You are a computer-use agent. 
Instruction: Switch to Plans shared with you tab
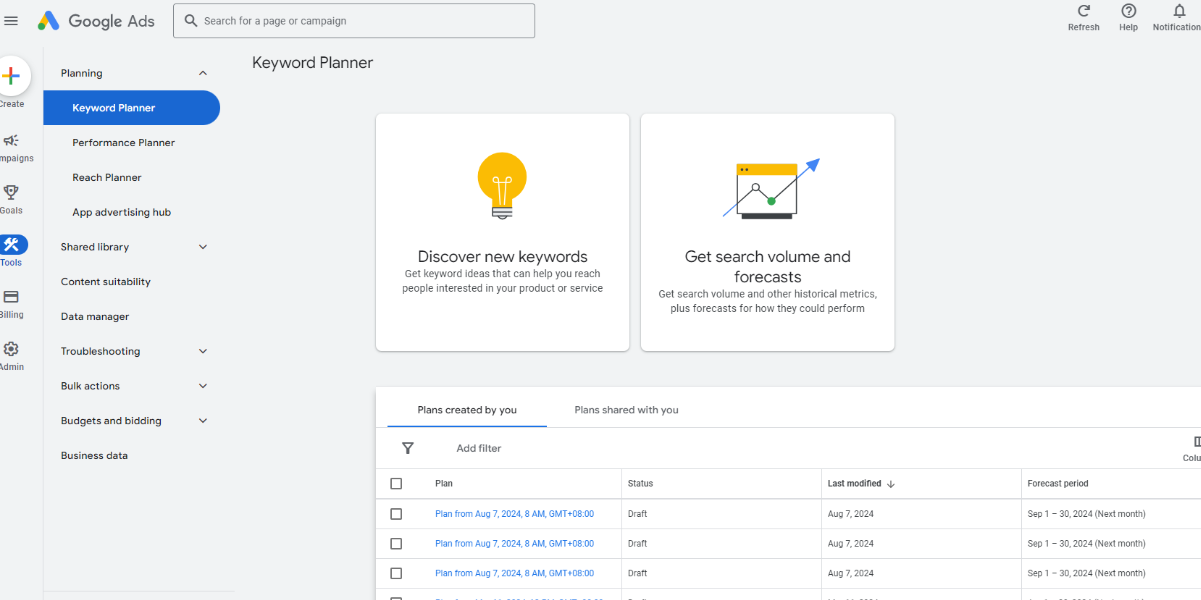click(626, 410)
